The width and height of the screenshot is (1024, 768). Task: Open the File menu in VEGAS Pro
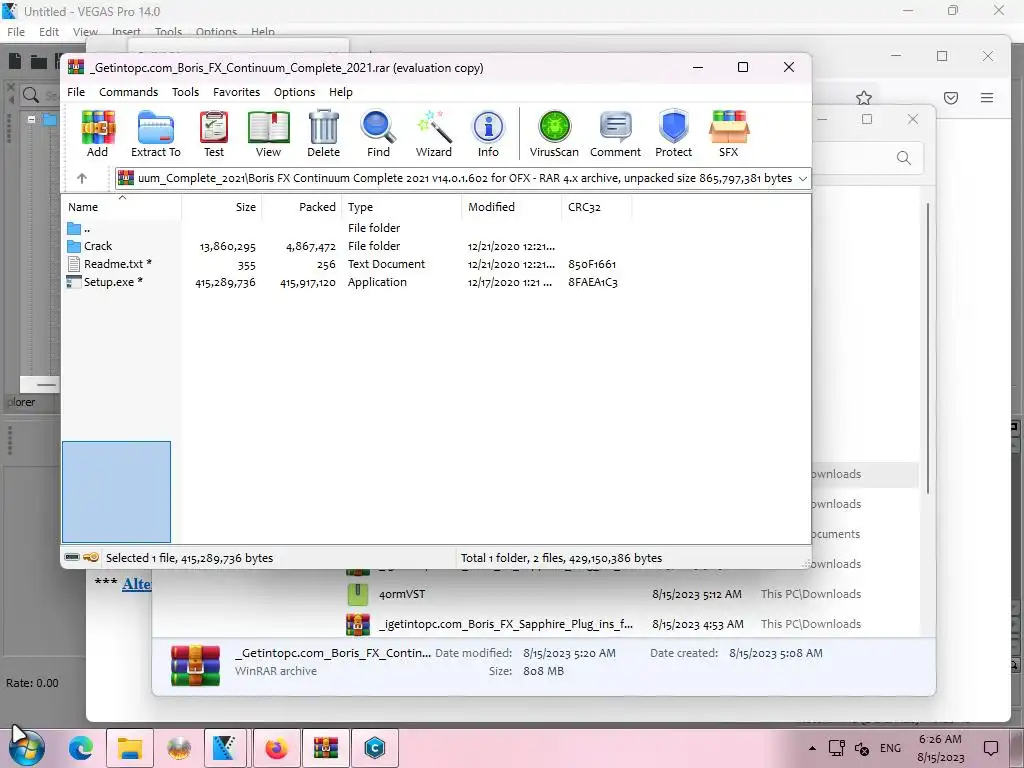click(16, 31)
